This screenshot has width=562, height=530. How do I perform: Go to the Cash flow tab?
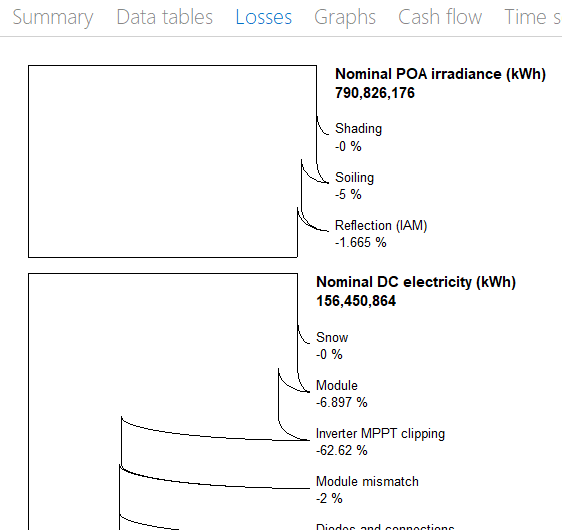point(440,17)
